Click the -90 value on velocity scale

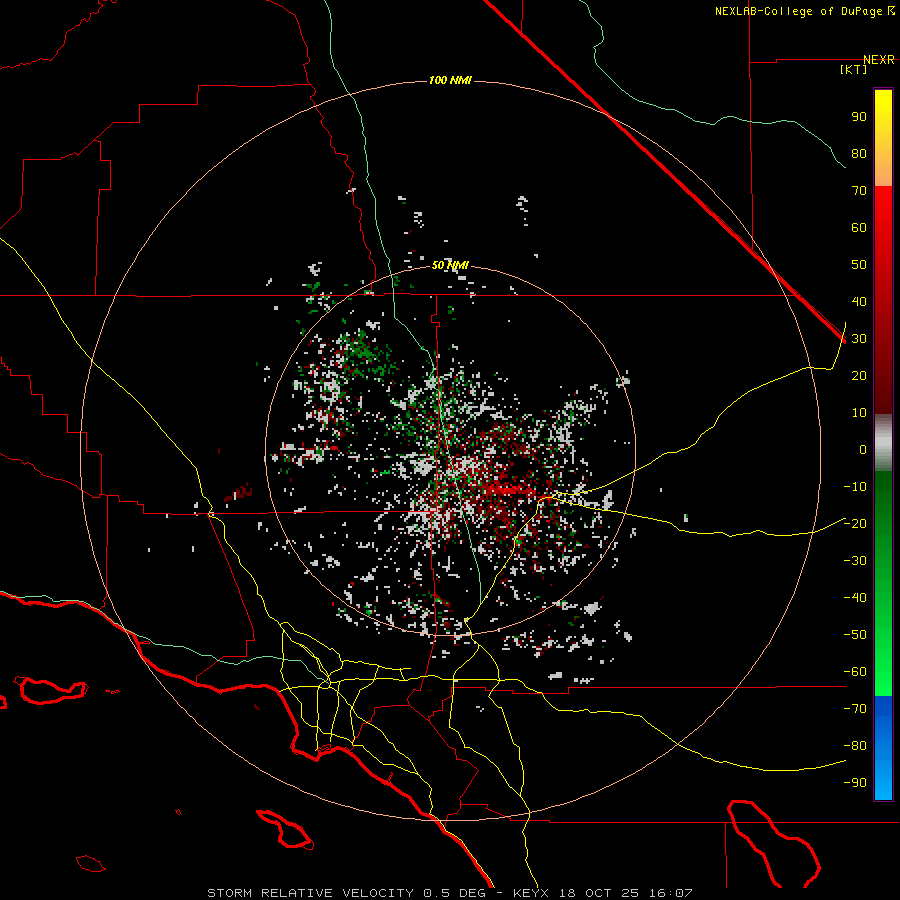tap(855, 783)
